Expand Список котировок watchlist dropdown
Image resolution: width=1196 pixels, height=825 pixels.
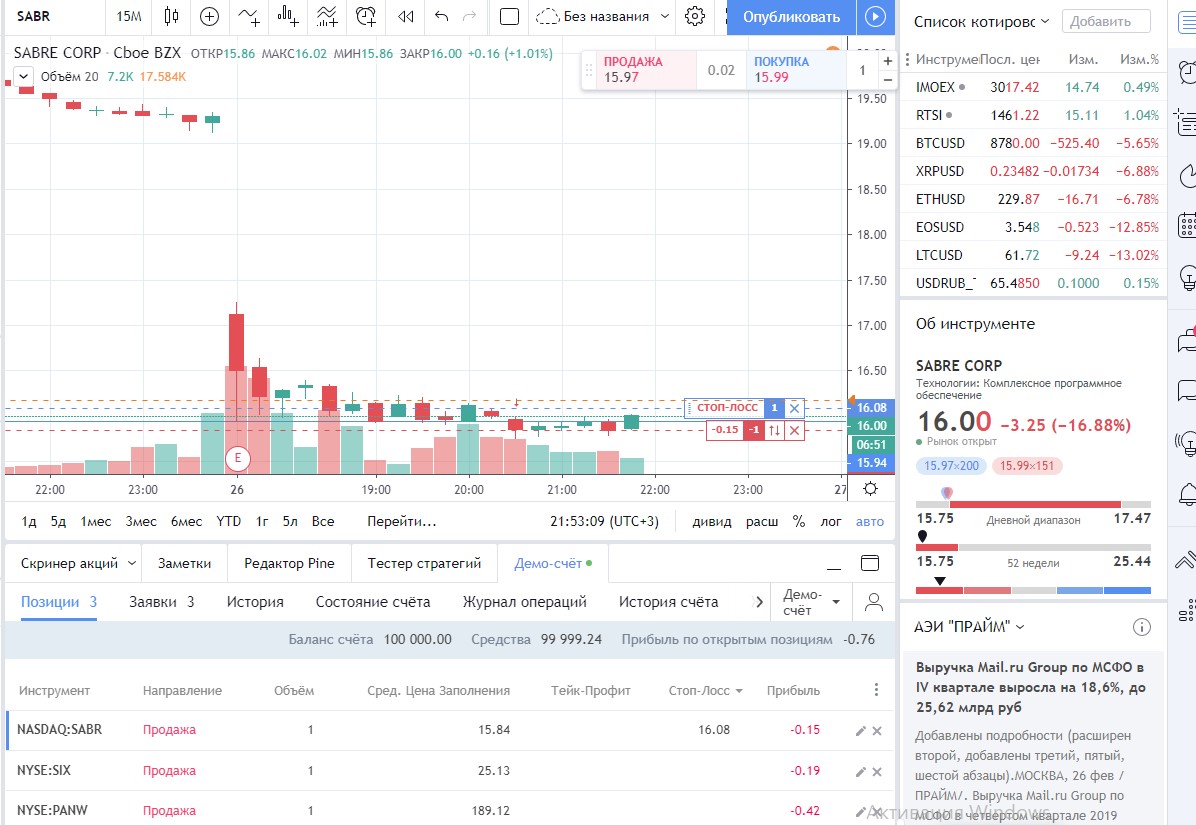pos(1045,21)
